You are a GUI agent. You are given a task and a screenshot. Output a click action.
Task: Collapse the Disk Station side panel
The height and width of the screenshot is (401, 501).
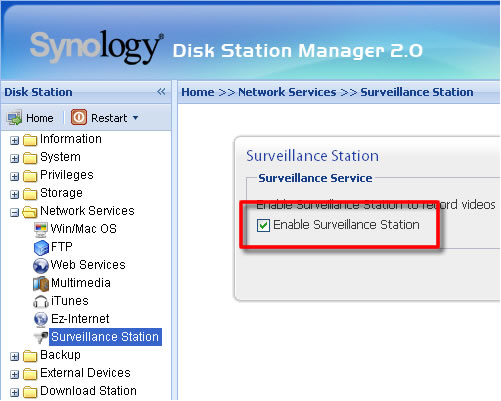point(161,92)
